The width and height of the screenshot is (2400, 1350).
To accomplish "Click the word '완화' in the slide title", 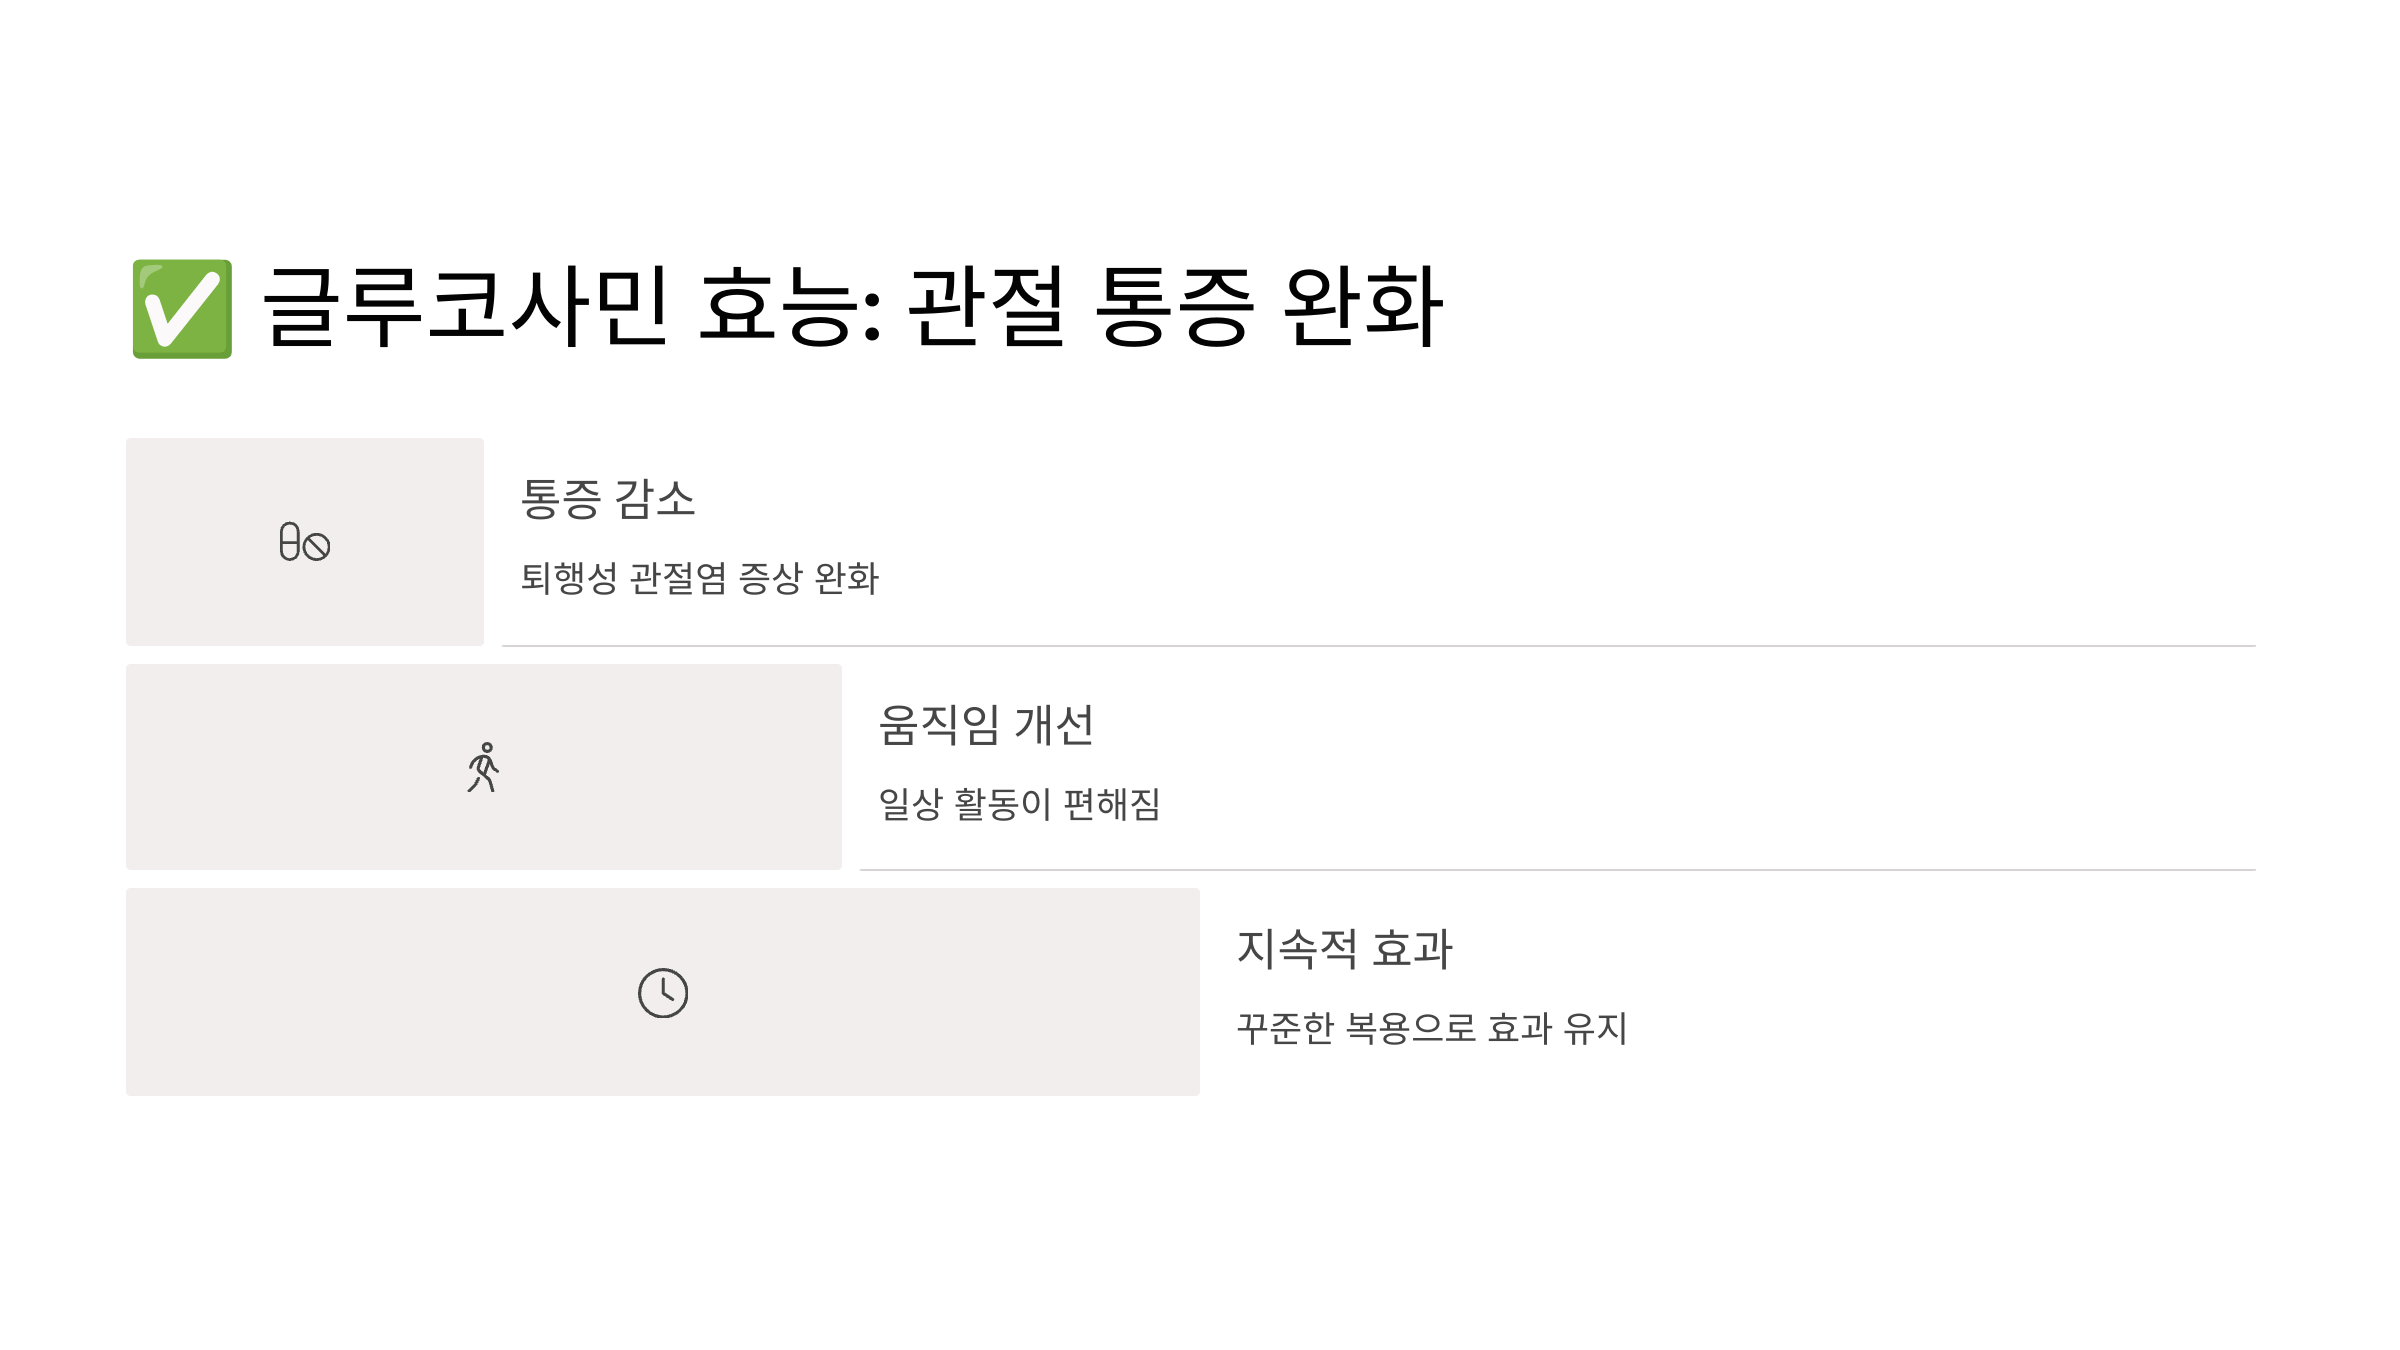I will [1364, 307].
